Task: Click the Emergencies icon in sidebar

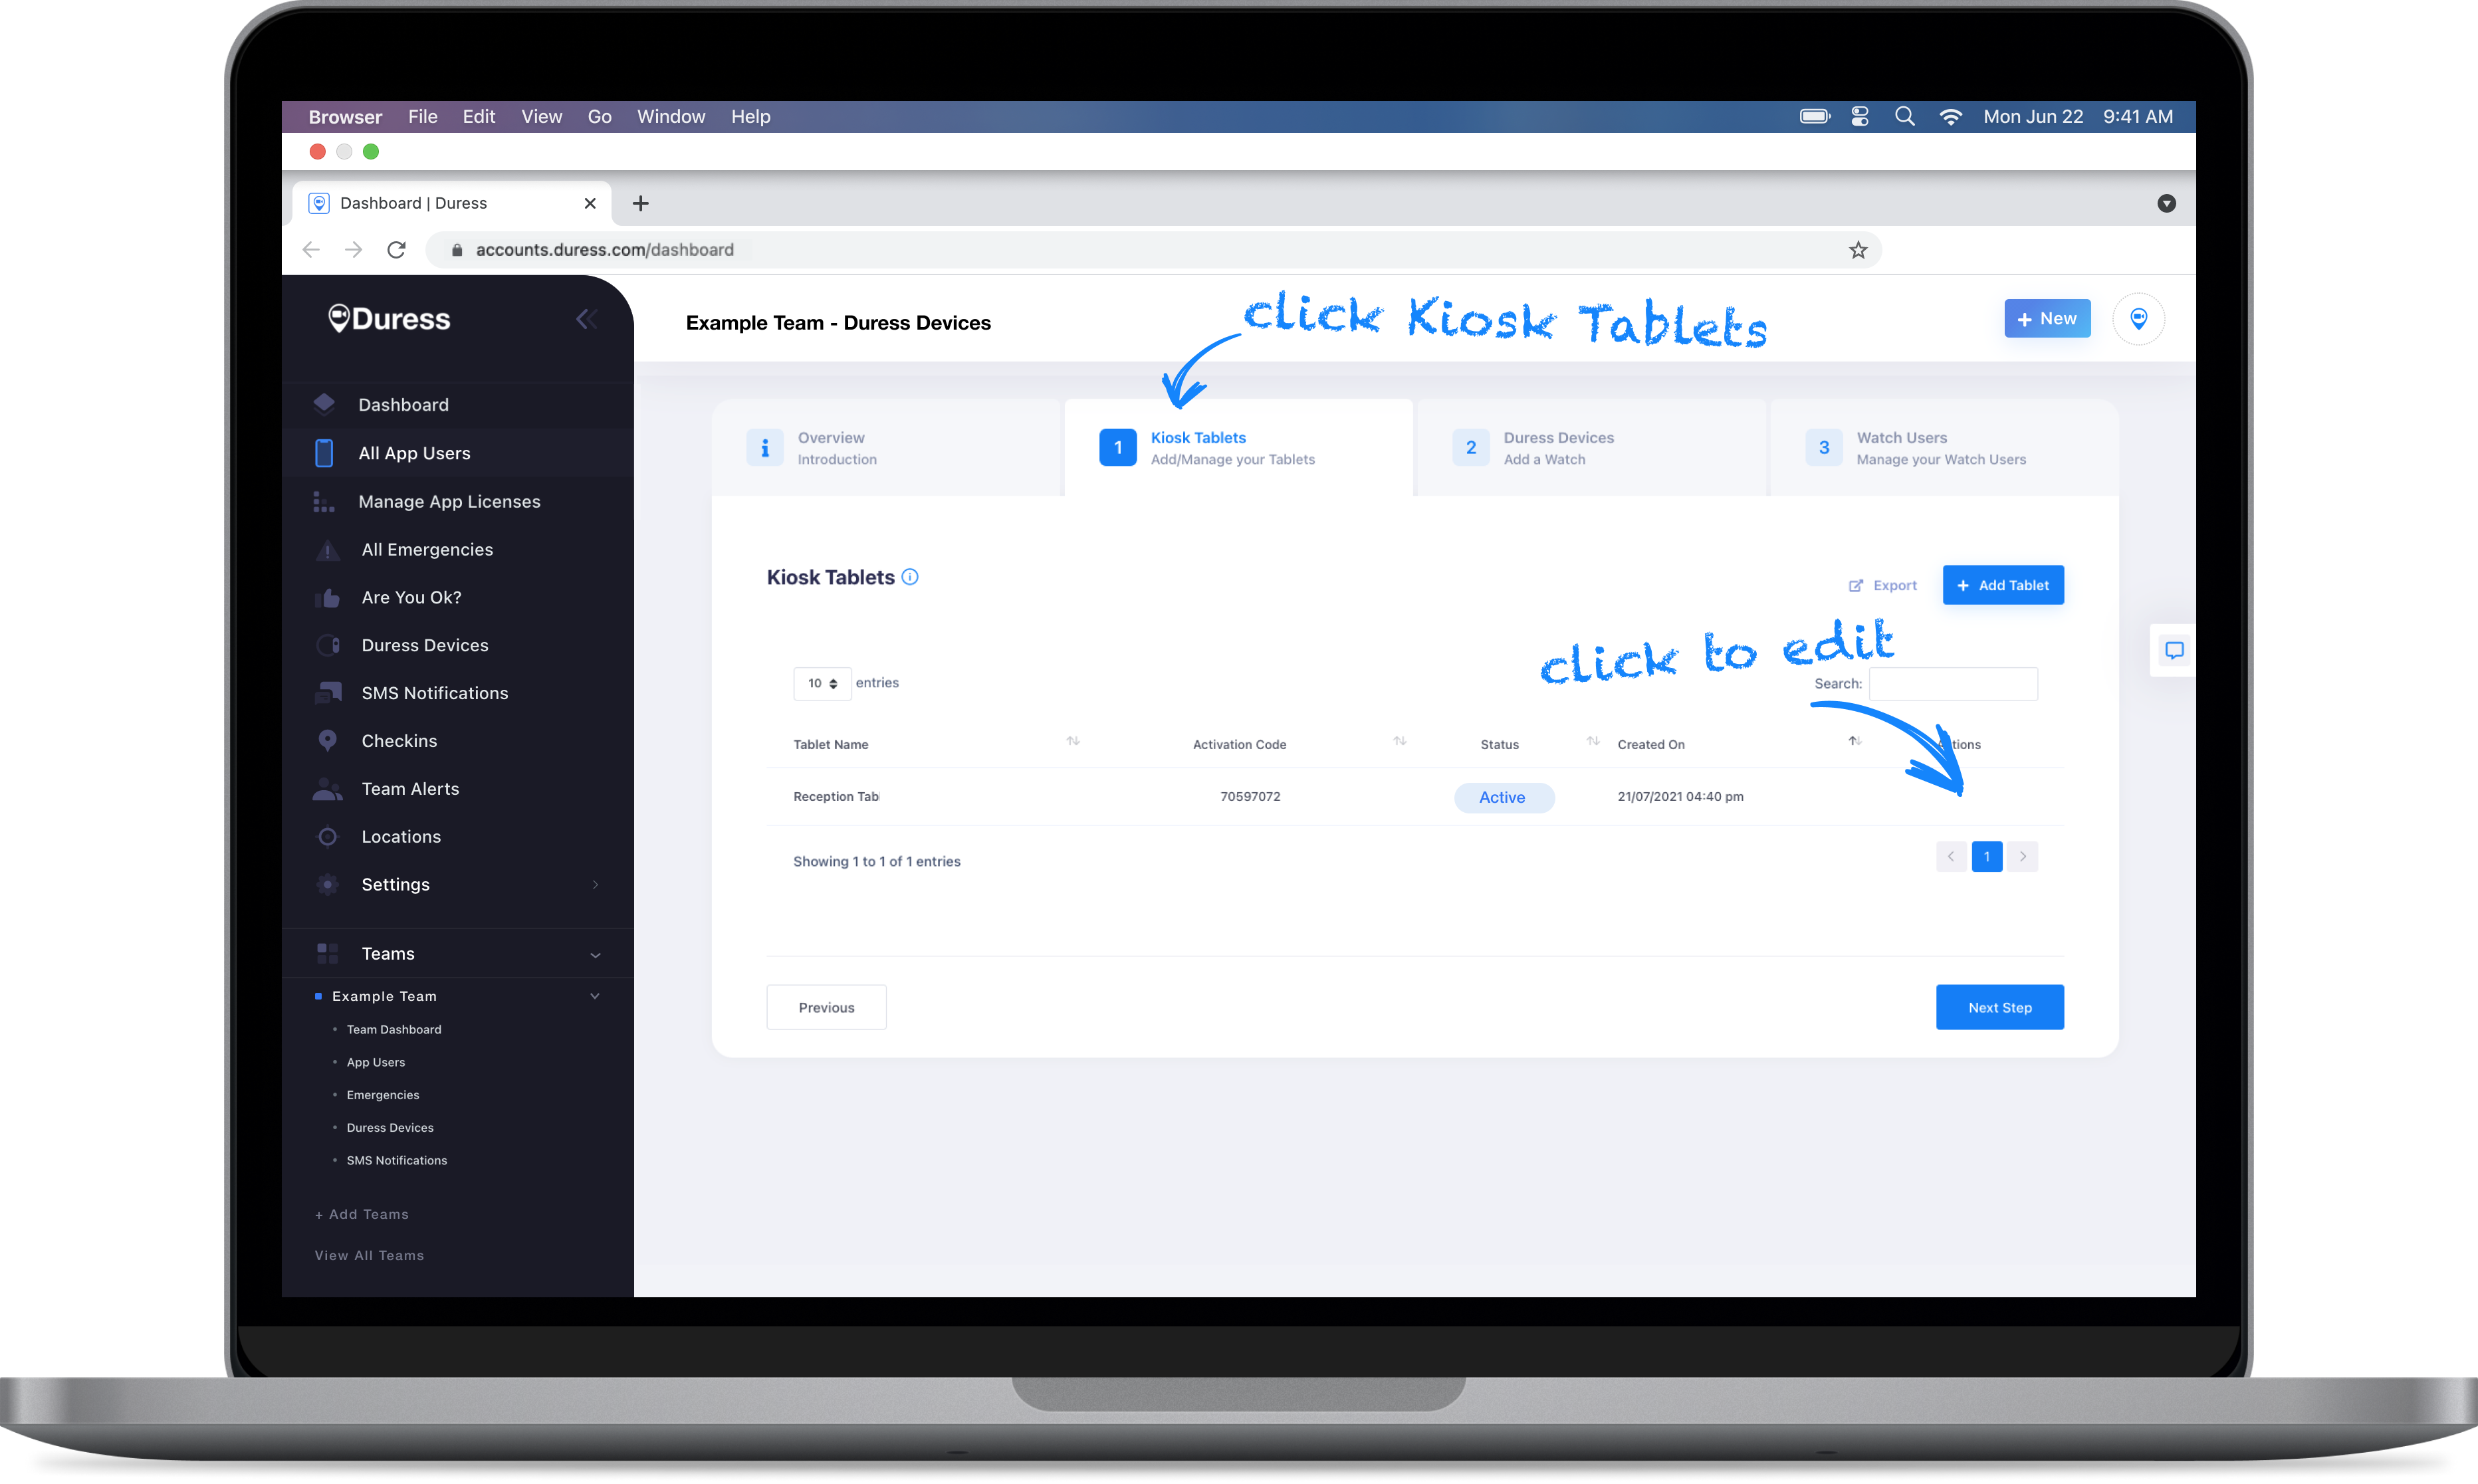Action: [325, 548]
